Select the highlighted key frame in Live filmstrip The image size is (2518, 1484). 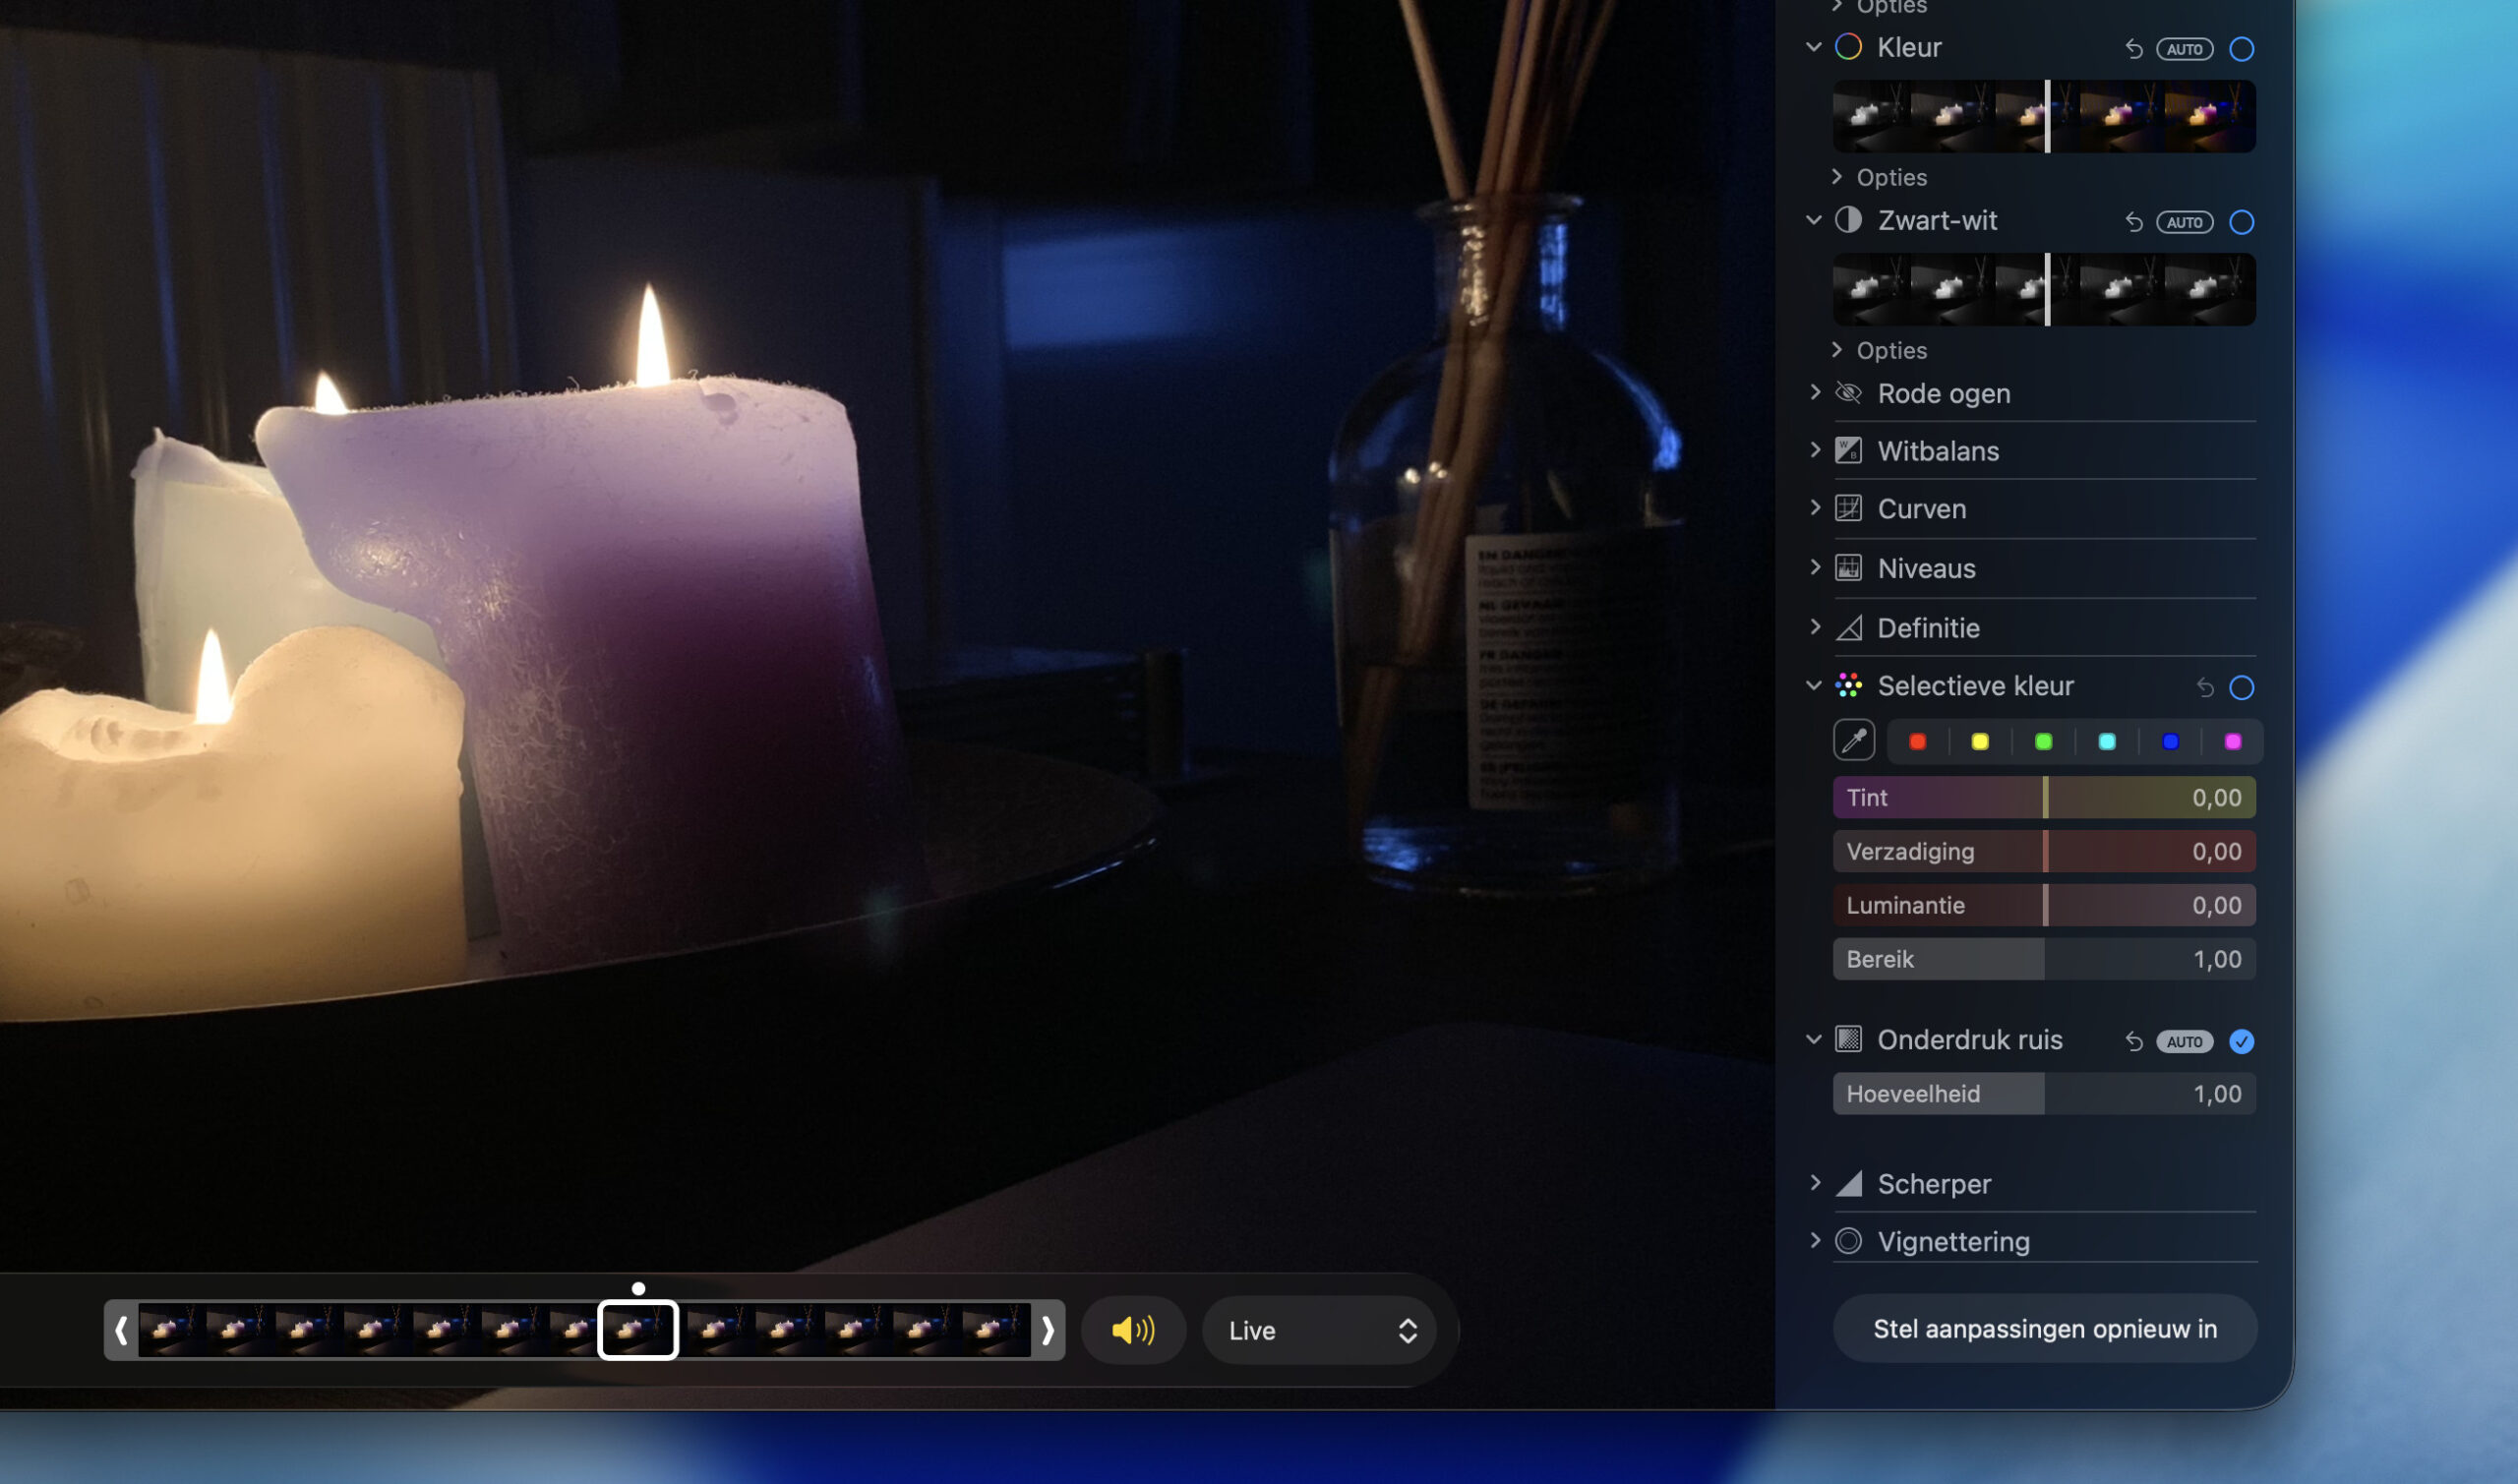638,1330
